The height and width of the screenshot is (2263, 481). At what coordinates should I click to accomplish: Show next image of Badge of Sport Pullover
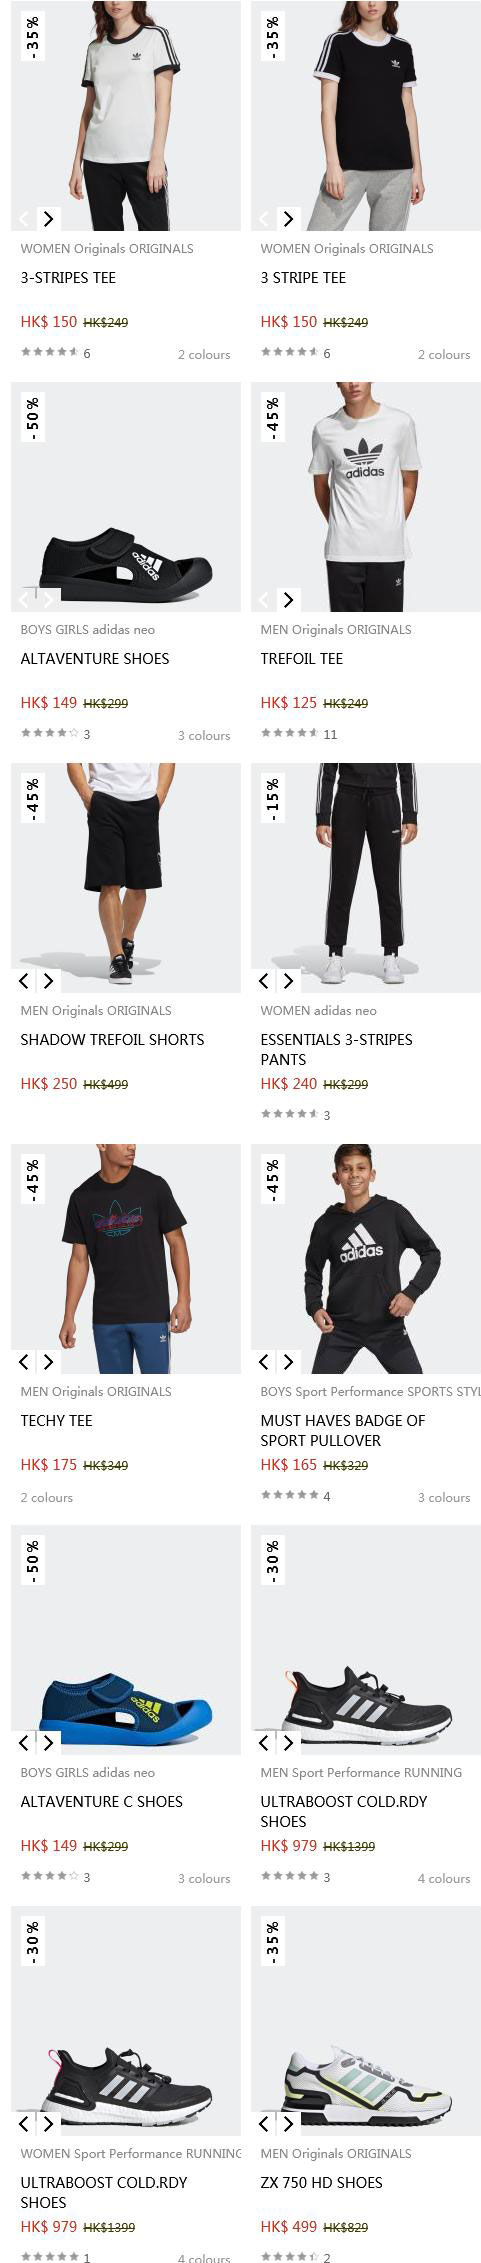coord(288,1361)
